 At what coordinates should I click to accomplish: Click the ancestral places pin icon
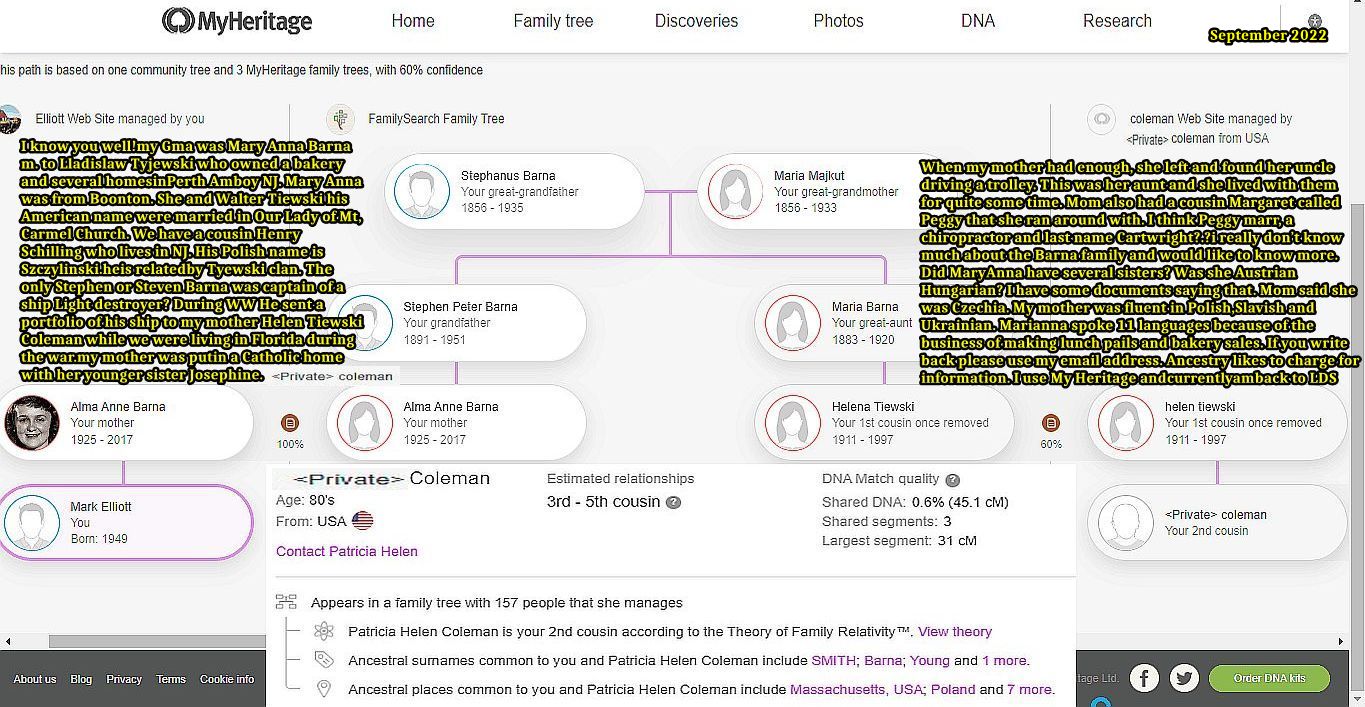point(323,689)
